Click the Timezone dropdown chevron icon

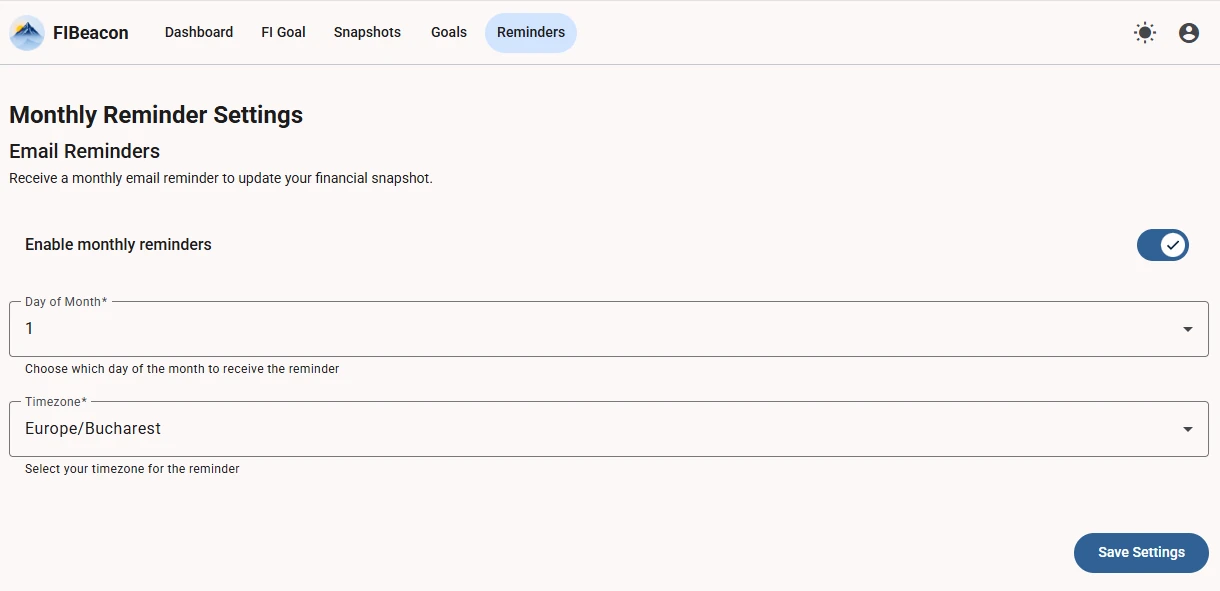tap(1187, 428)
